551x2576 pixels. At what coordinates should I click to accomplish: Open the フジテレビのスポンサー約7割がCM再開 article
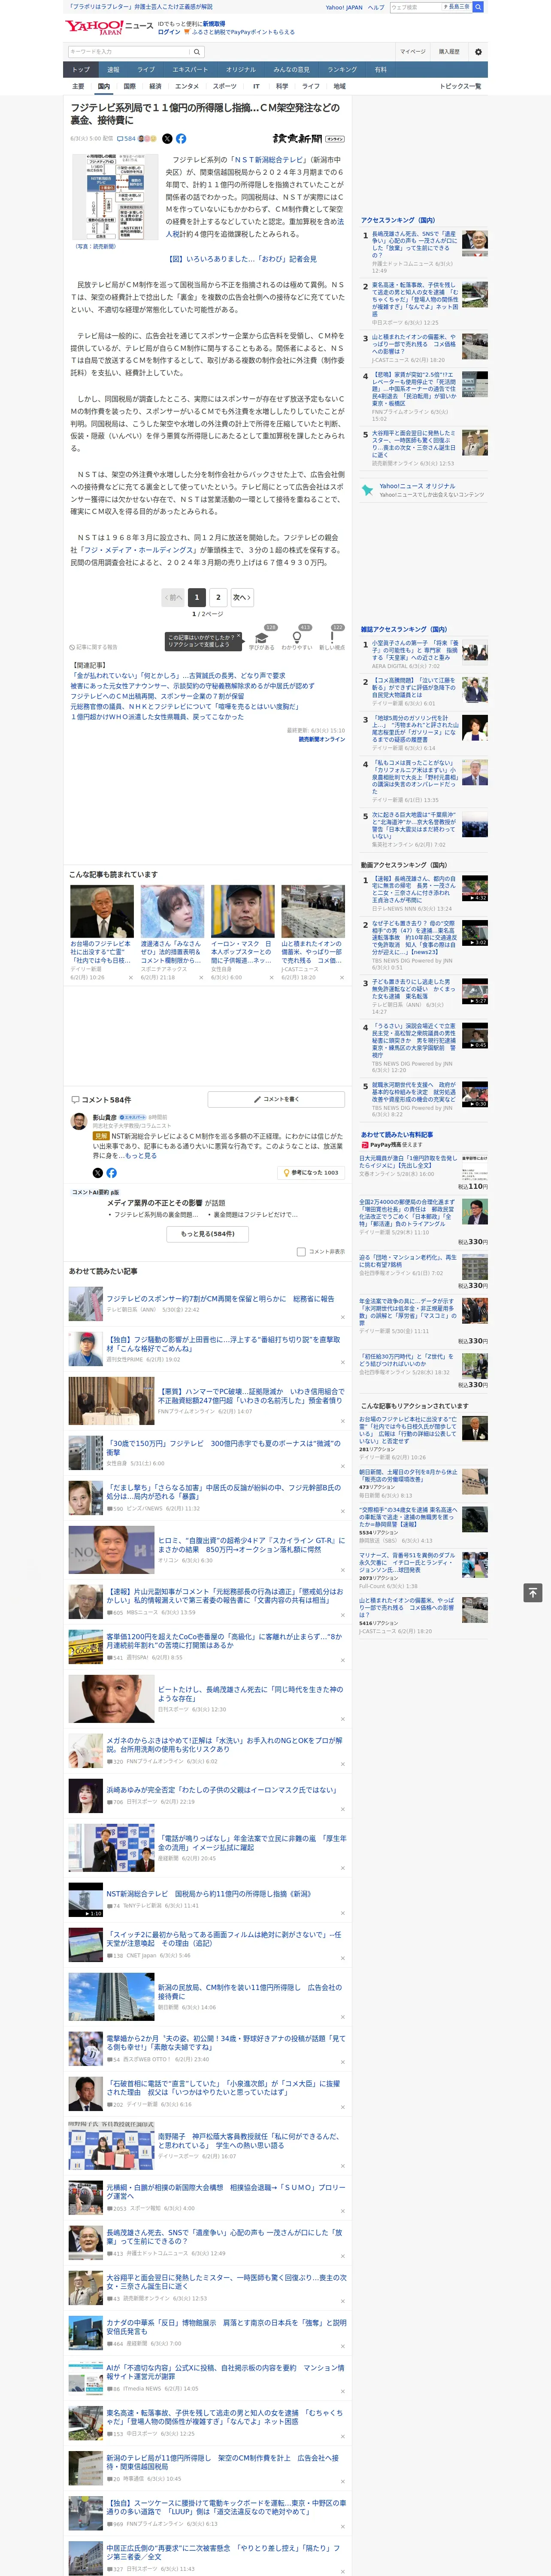(220, 1299)
